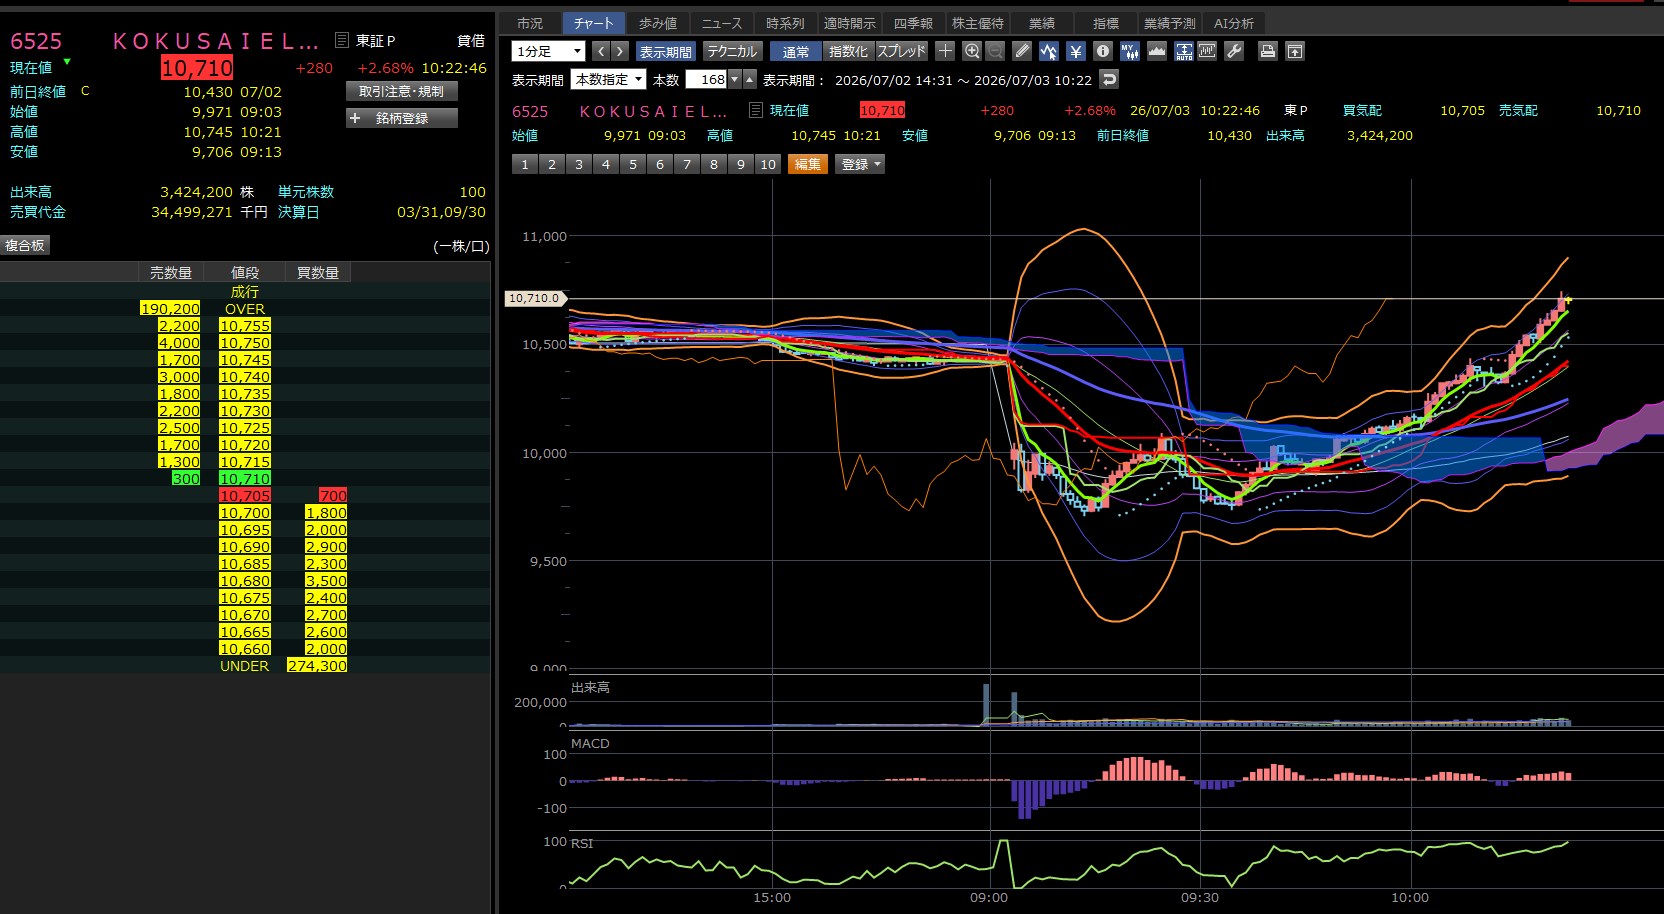
Task: Open the 指標 tab
Action: (1106, 23)
